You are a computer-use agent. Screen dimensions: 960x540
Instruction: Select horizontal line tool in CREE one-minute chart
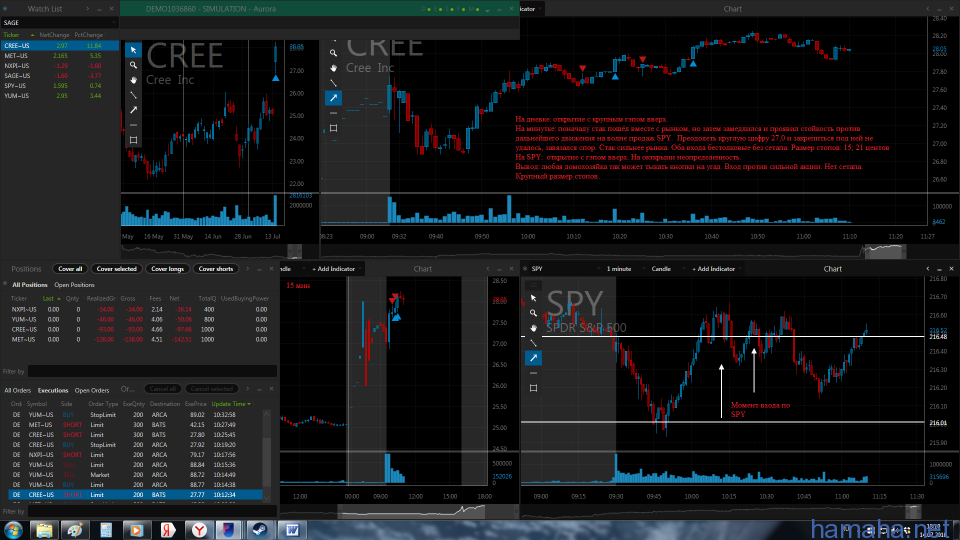(x=333, y=113)
